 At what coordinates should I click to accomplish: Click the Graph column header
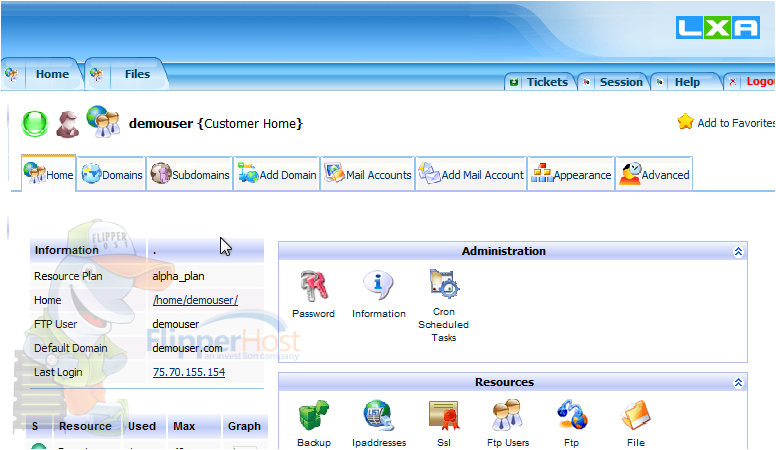click(244, 426)
